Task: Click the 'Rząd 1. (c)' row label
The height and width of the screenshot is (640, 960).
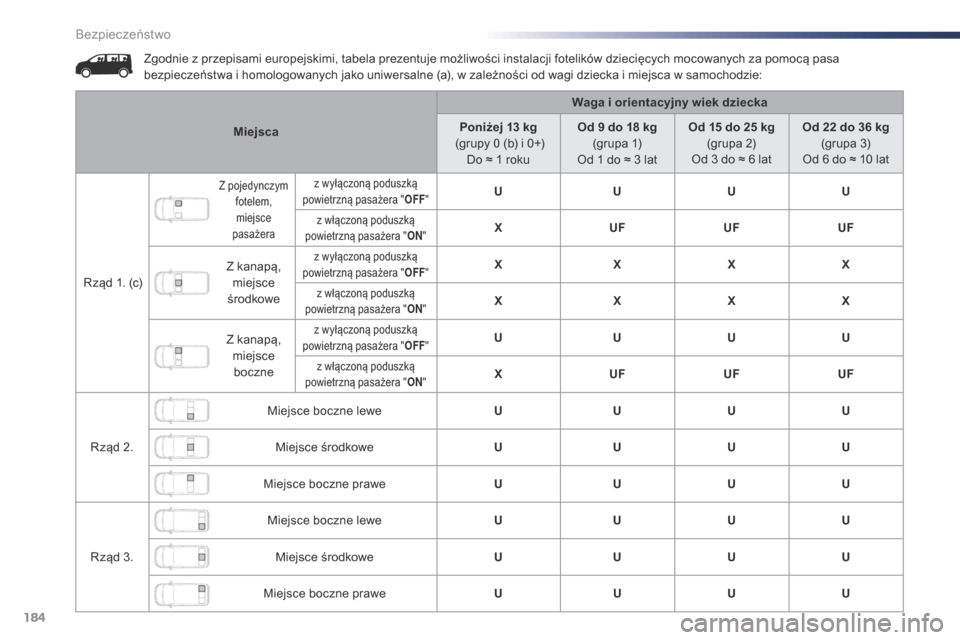Action: coord(113,282)
